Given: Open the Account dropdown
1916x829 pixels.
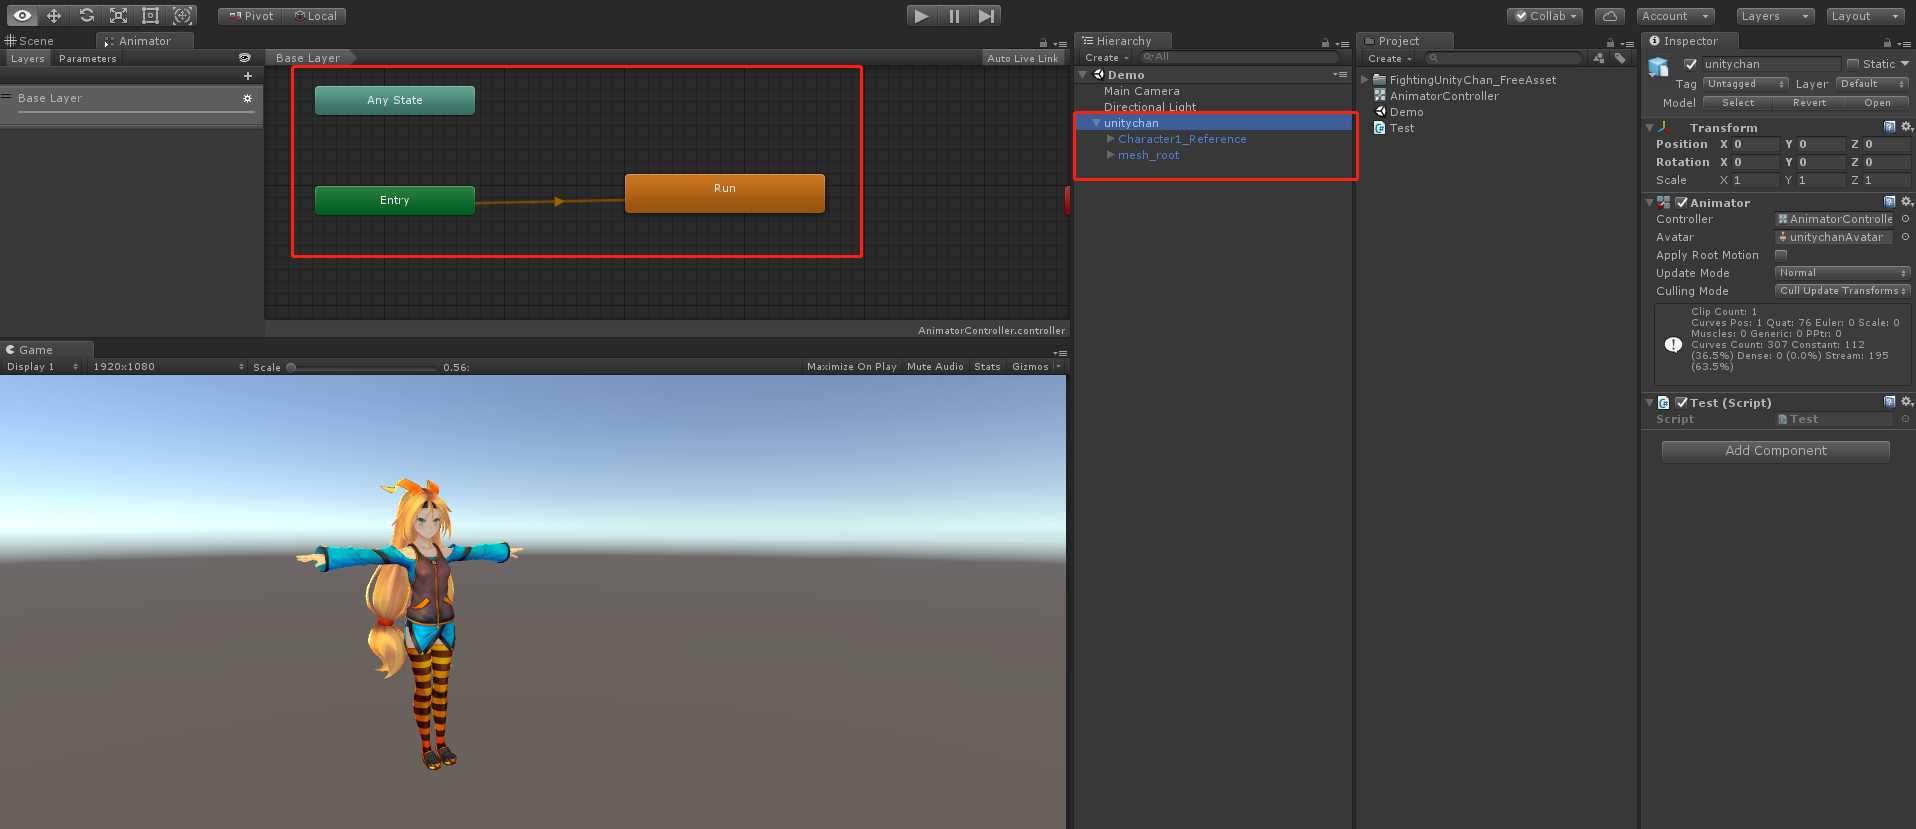Looking at the screenshot, I should (1675, 16).
